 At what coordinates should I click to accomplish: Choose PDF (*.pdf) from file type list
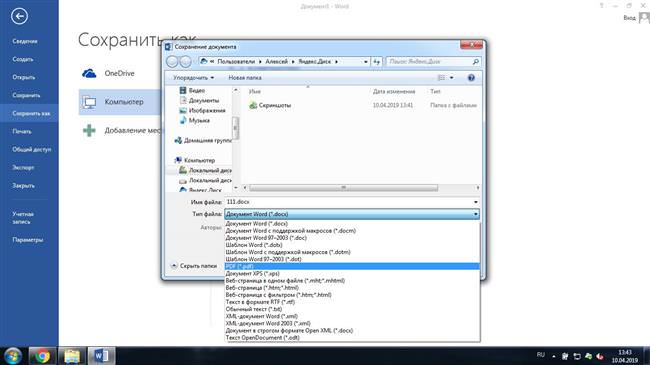(352, 266)
